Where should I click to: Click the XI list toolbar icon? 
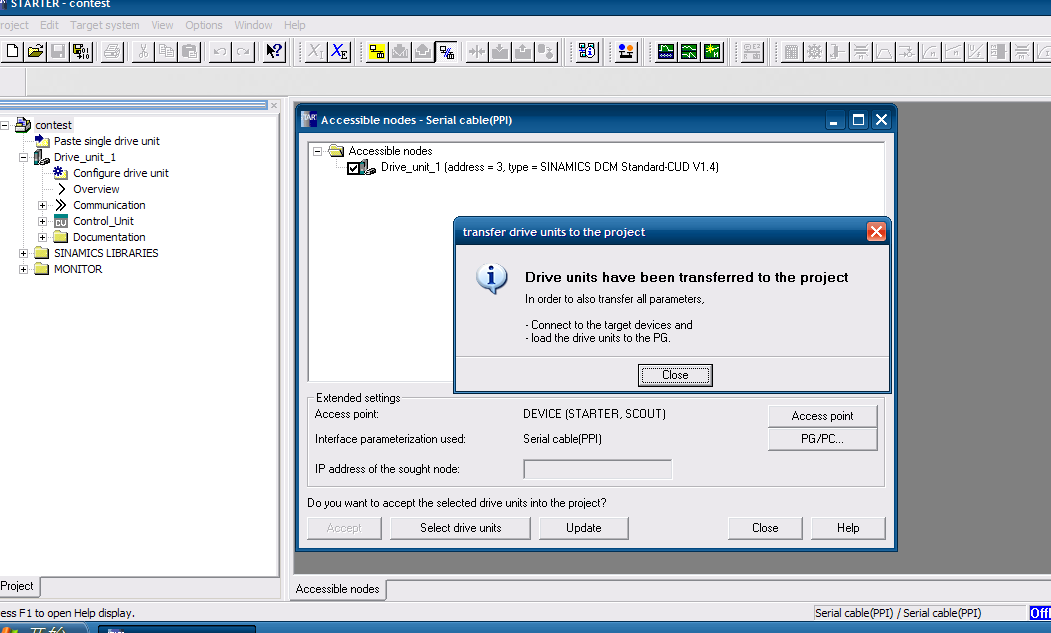316,52
